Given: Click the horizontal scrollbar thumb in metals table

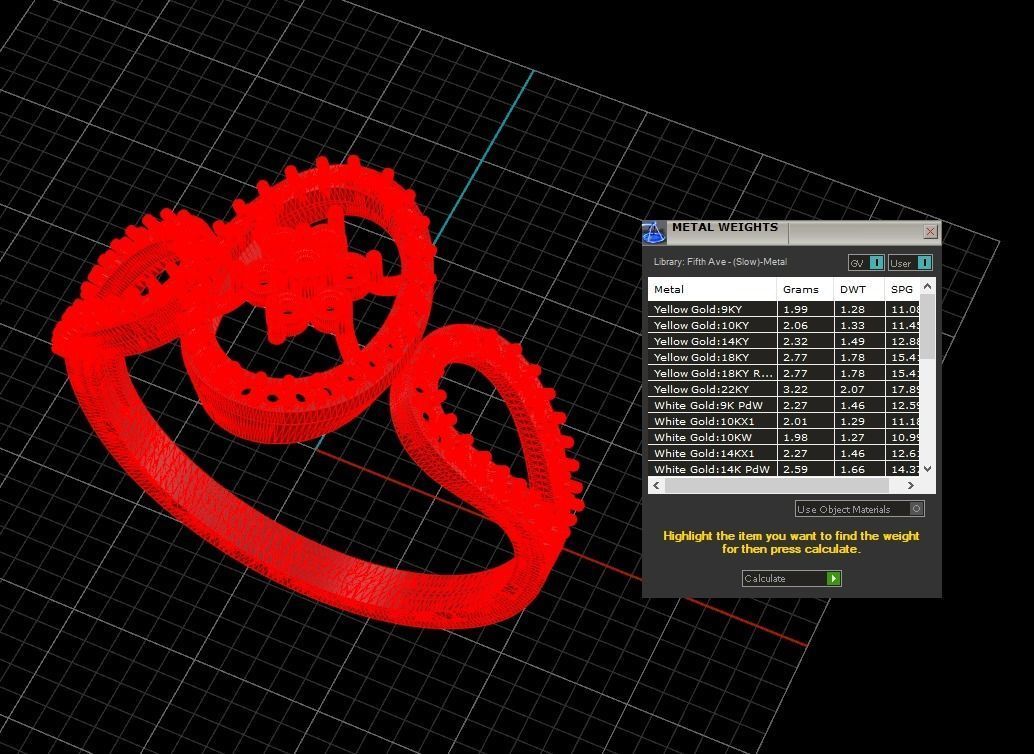Looking at the screenshot, I should pos(777,486).
